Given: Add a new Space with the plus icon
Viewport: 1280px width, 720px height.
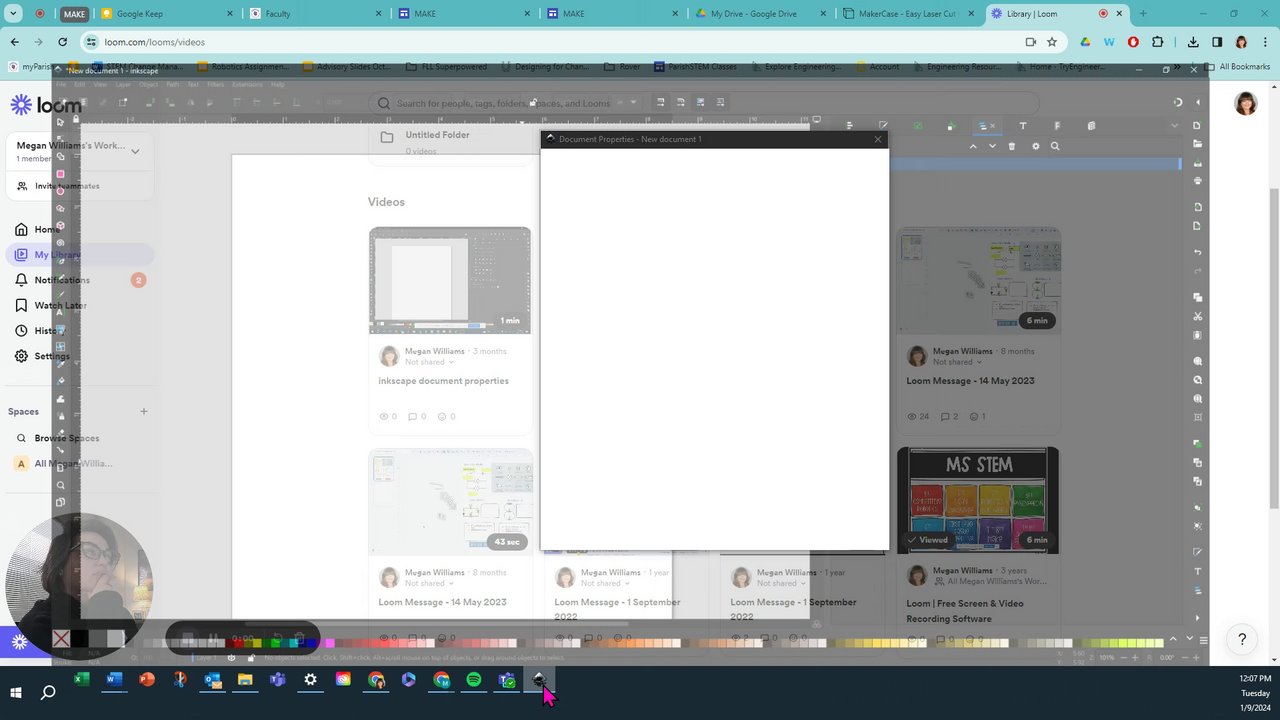Looking at the screenshot, I should (x=144, y=411).
